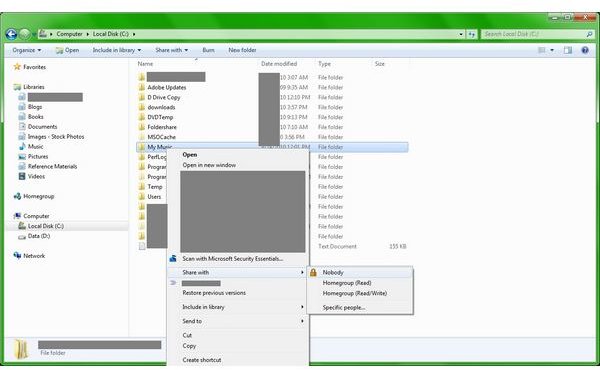600x370 pixels.
Task: Click the Back navigation arrow button
Action: tap(11, 34)
